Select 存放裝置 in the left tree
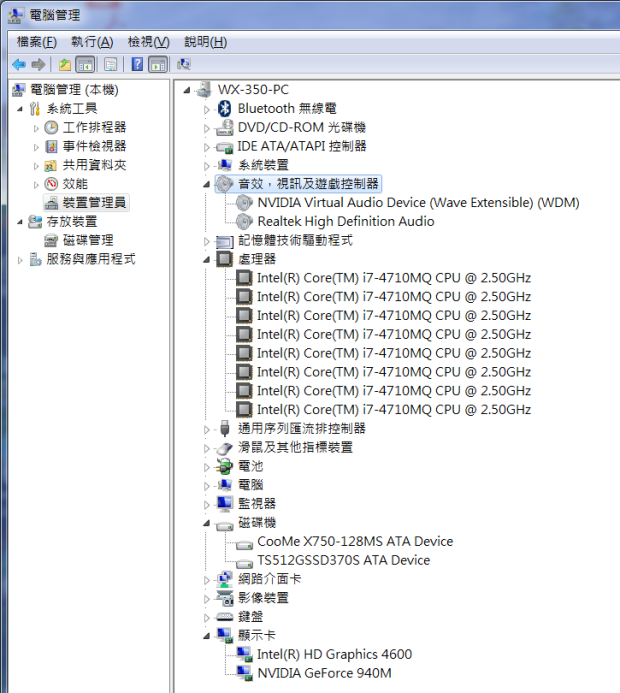 click(x=72, y=221)
